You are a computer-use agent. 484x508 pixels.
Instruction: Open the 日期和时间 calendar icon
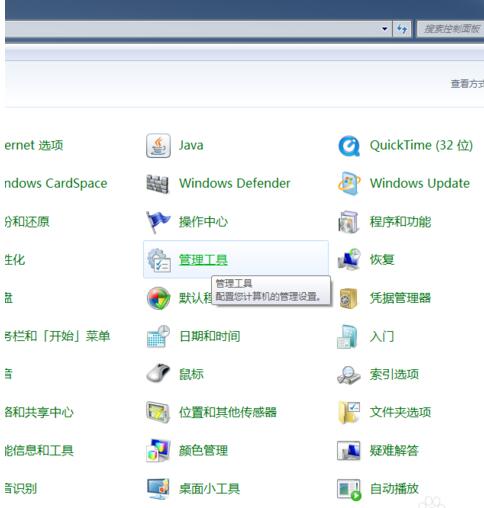158,336
